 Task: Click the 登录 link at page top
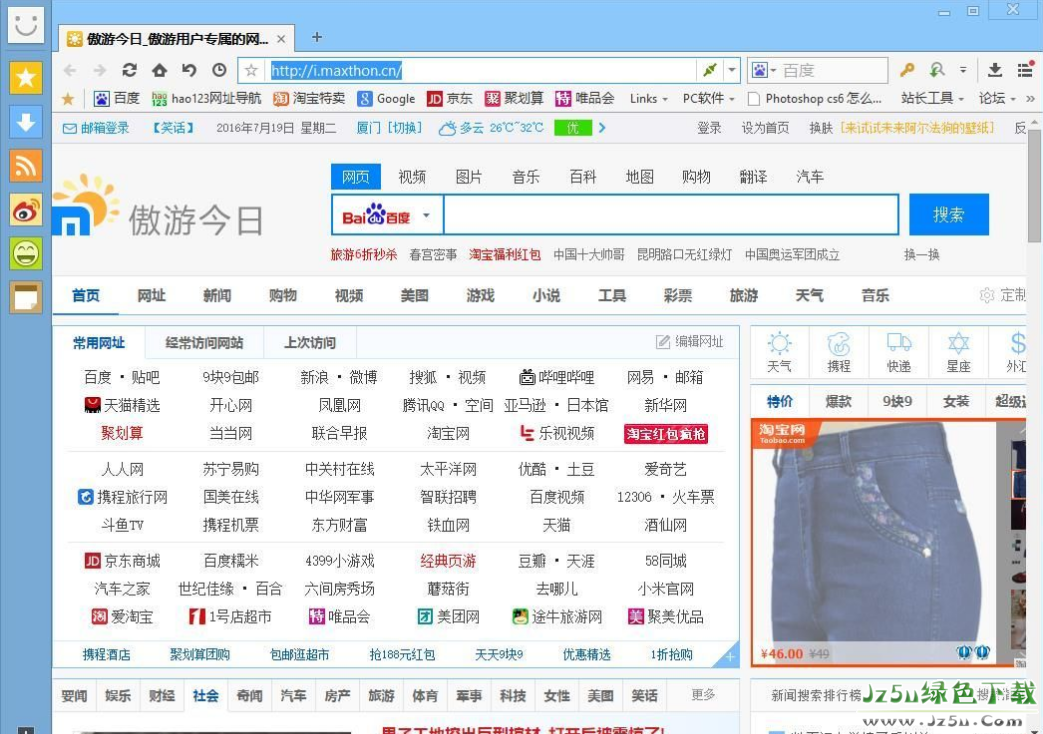point(709,128)
